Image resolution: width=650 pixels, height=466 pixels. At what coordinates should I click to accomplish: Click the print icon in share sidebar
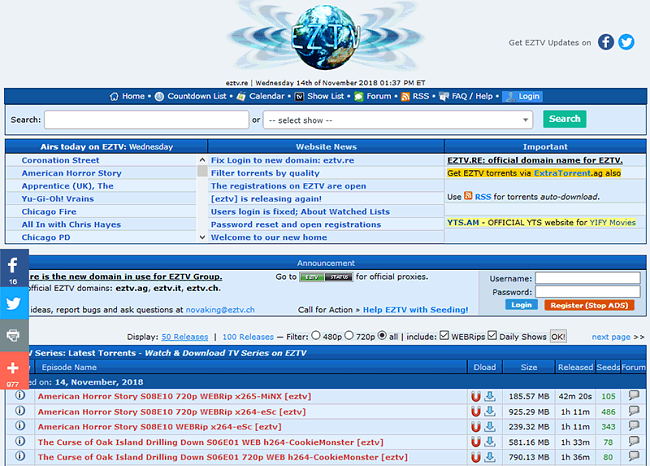[x=14, y=335]
